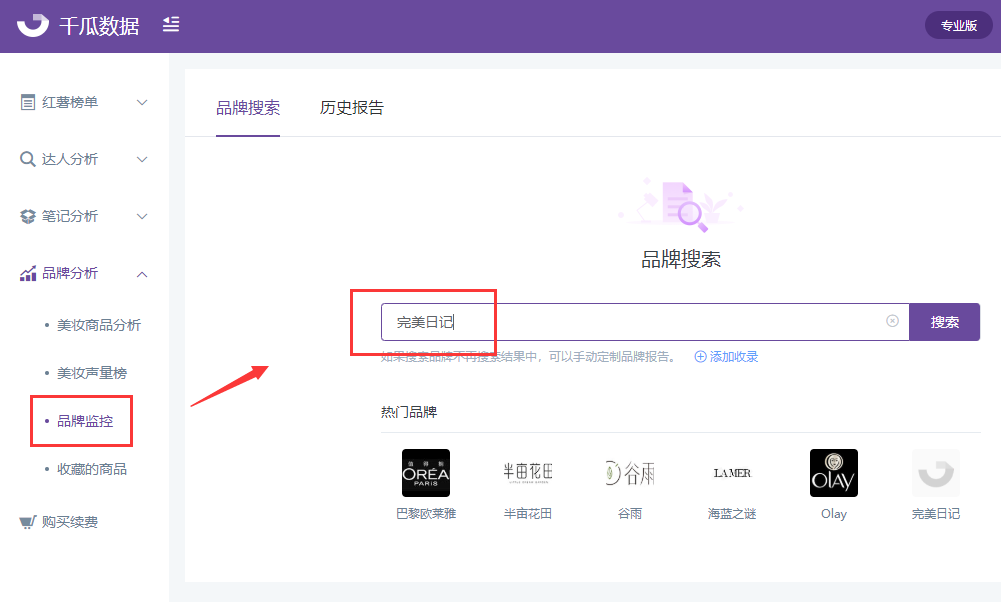
Task: Select the LA MER brand logo
Action: click(x=732, y=473)
